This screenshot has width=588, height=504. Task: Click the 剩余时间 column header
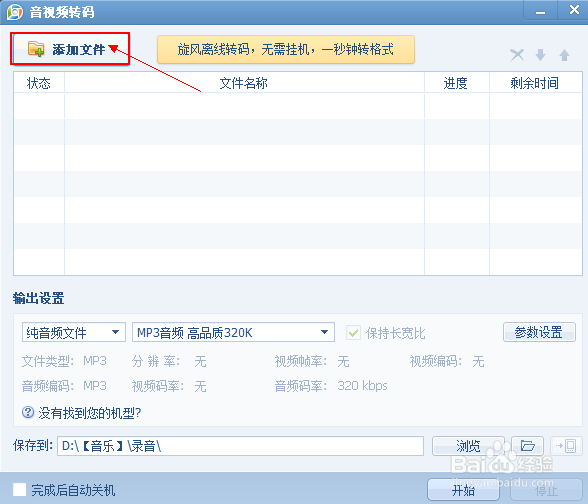click(536, 82)
